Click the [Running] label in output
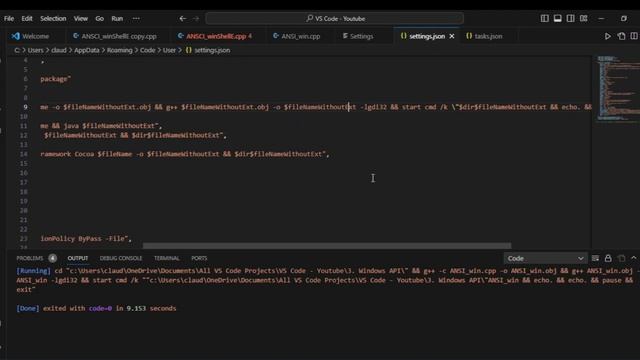The height and width of the screenshot is (360, 640). click(33, 271)
